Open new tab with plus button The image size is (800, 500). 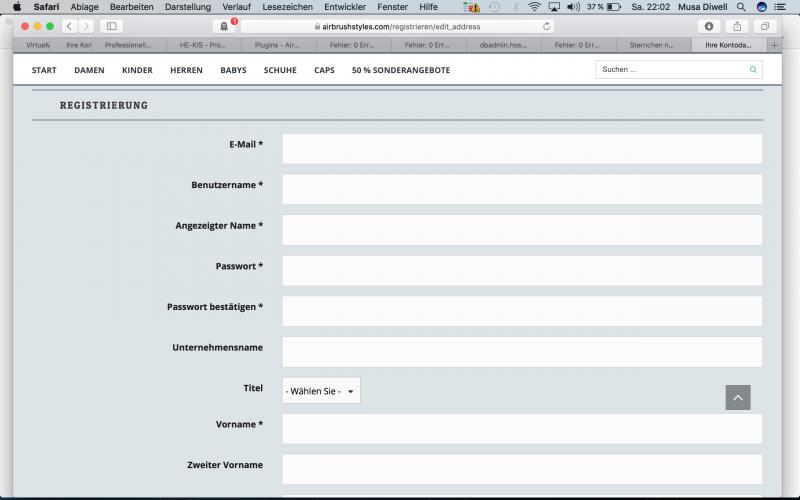[x=774, y=45]
